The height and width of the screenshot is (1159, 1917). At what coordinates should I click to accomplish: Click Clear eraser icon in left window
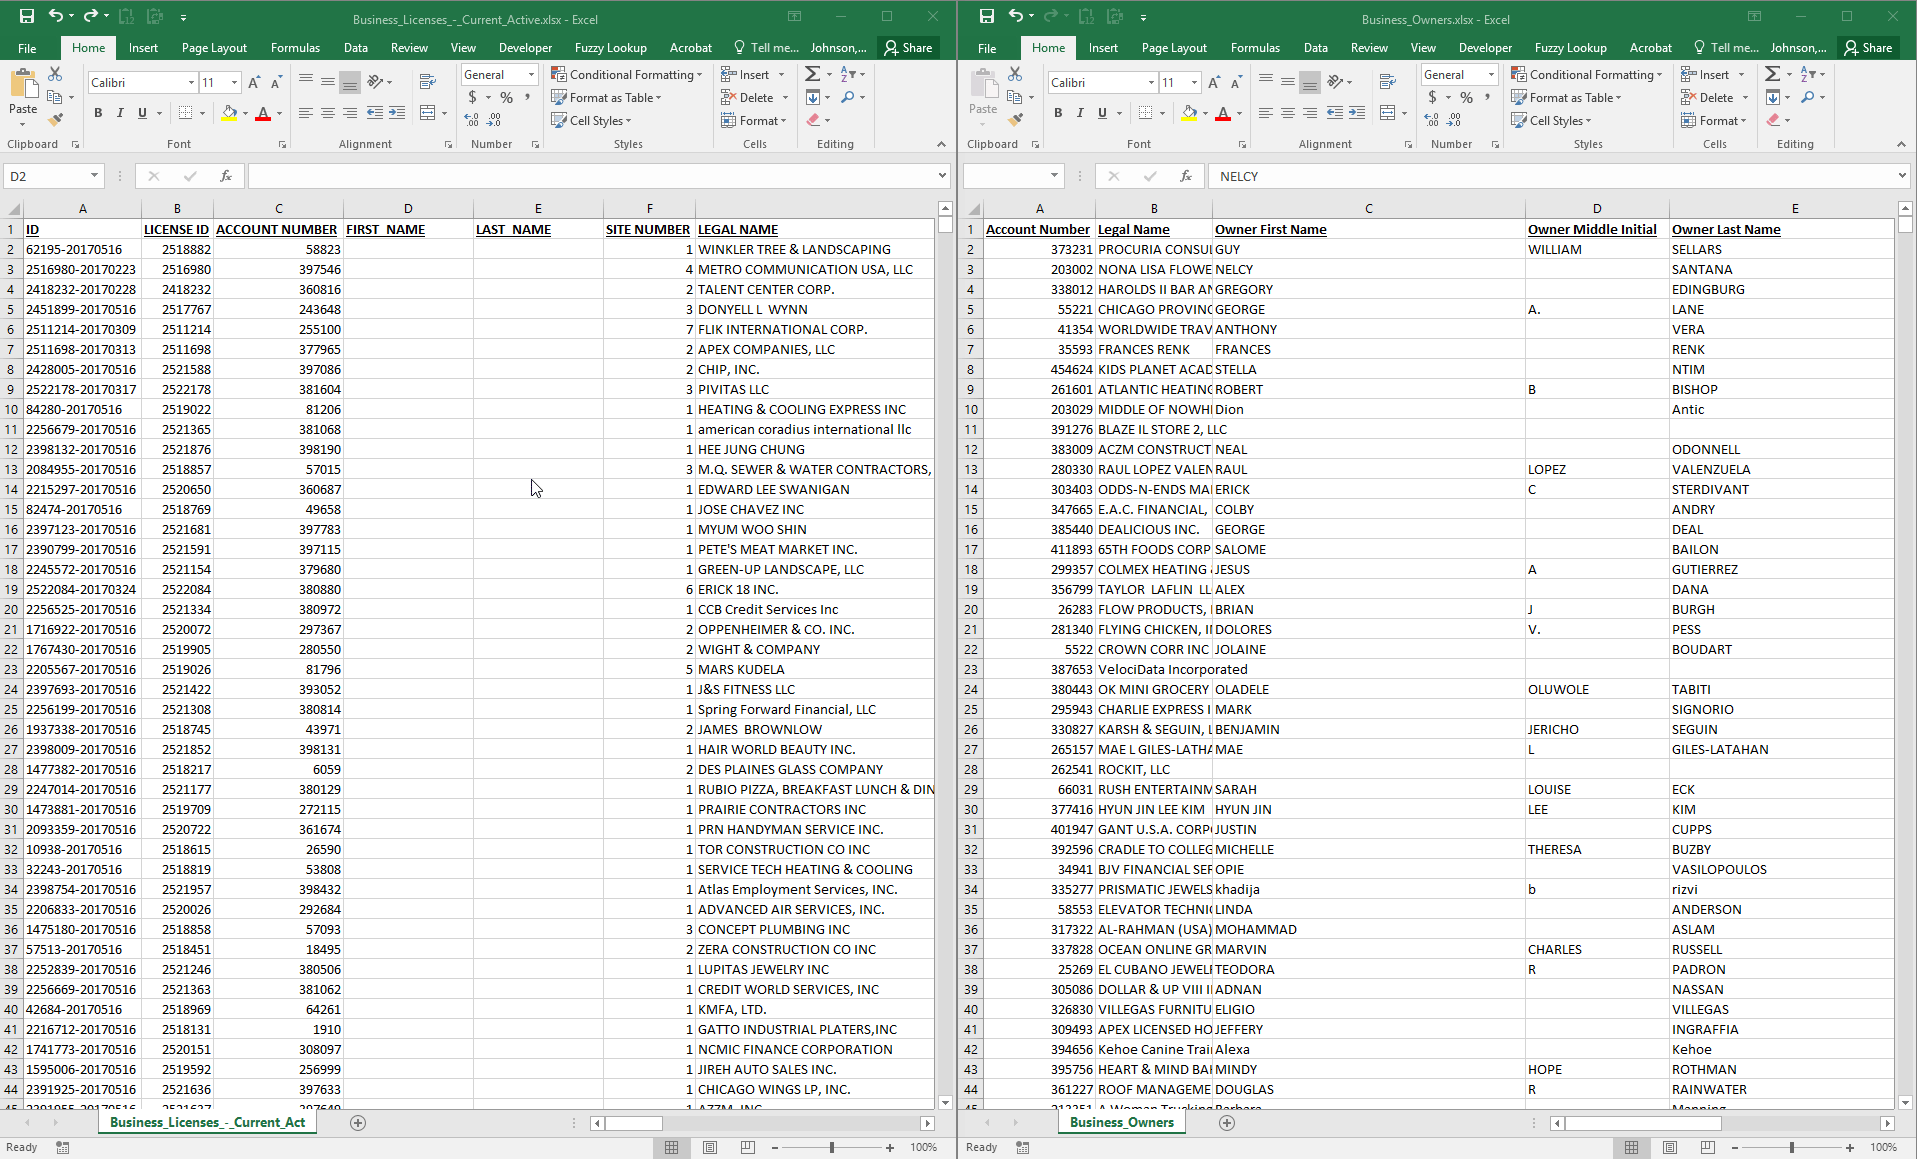[813, 120]
